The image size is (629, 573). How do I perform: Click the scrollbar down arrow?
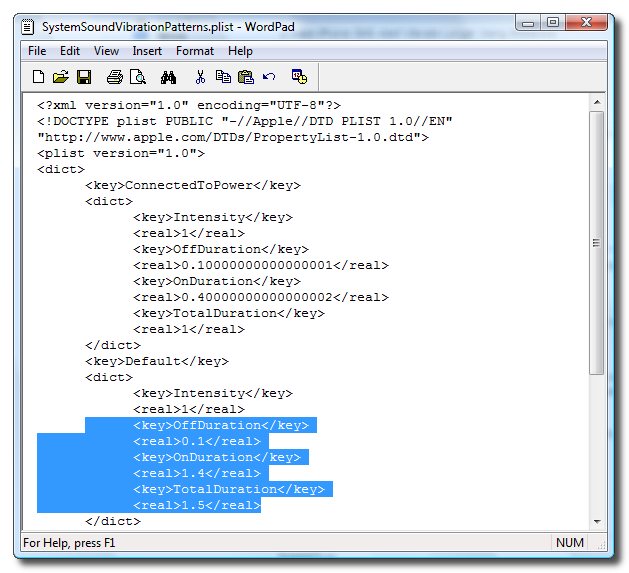597,520
